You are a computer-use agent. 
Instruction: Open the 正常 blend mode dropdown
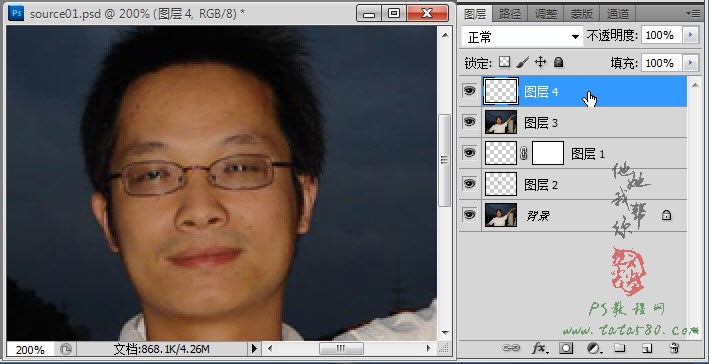(523, 36)
